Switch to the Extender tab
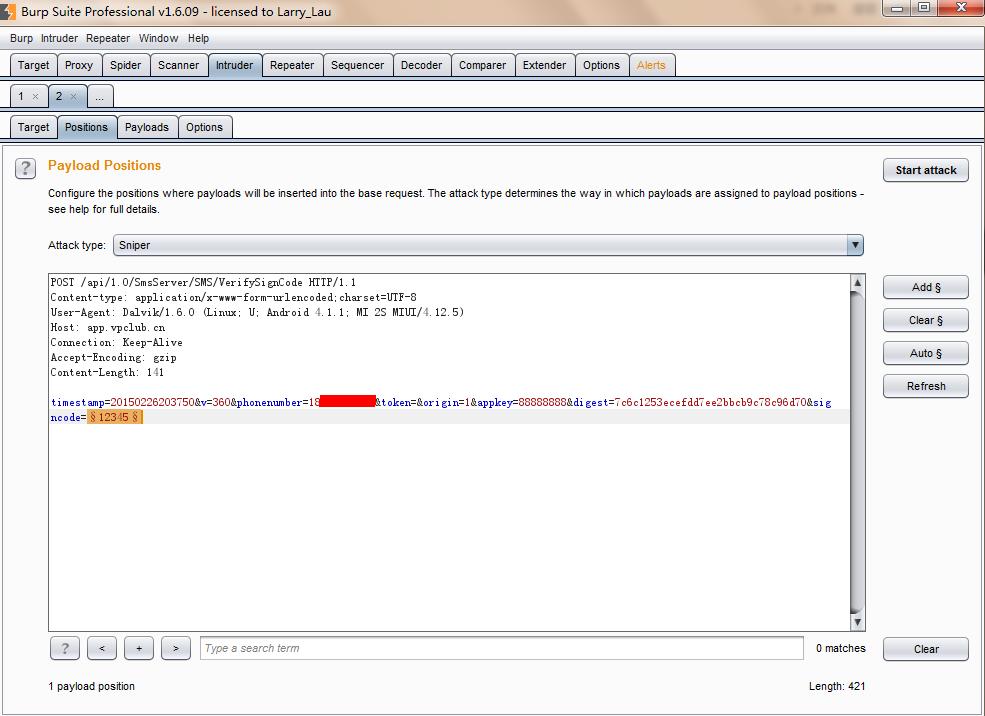This screenshot has width=985, height=716. [544, 65]
